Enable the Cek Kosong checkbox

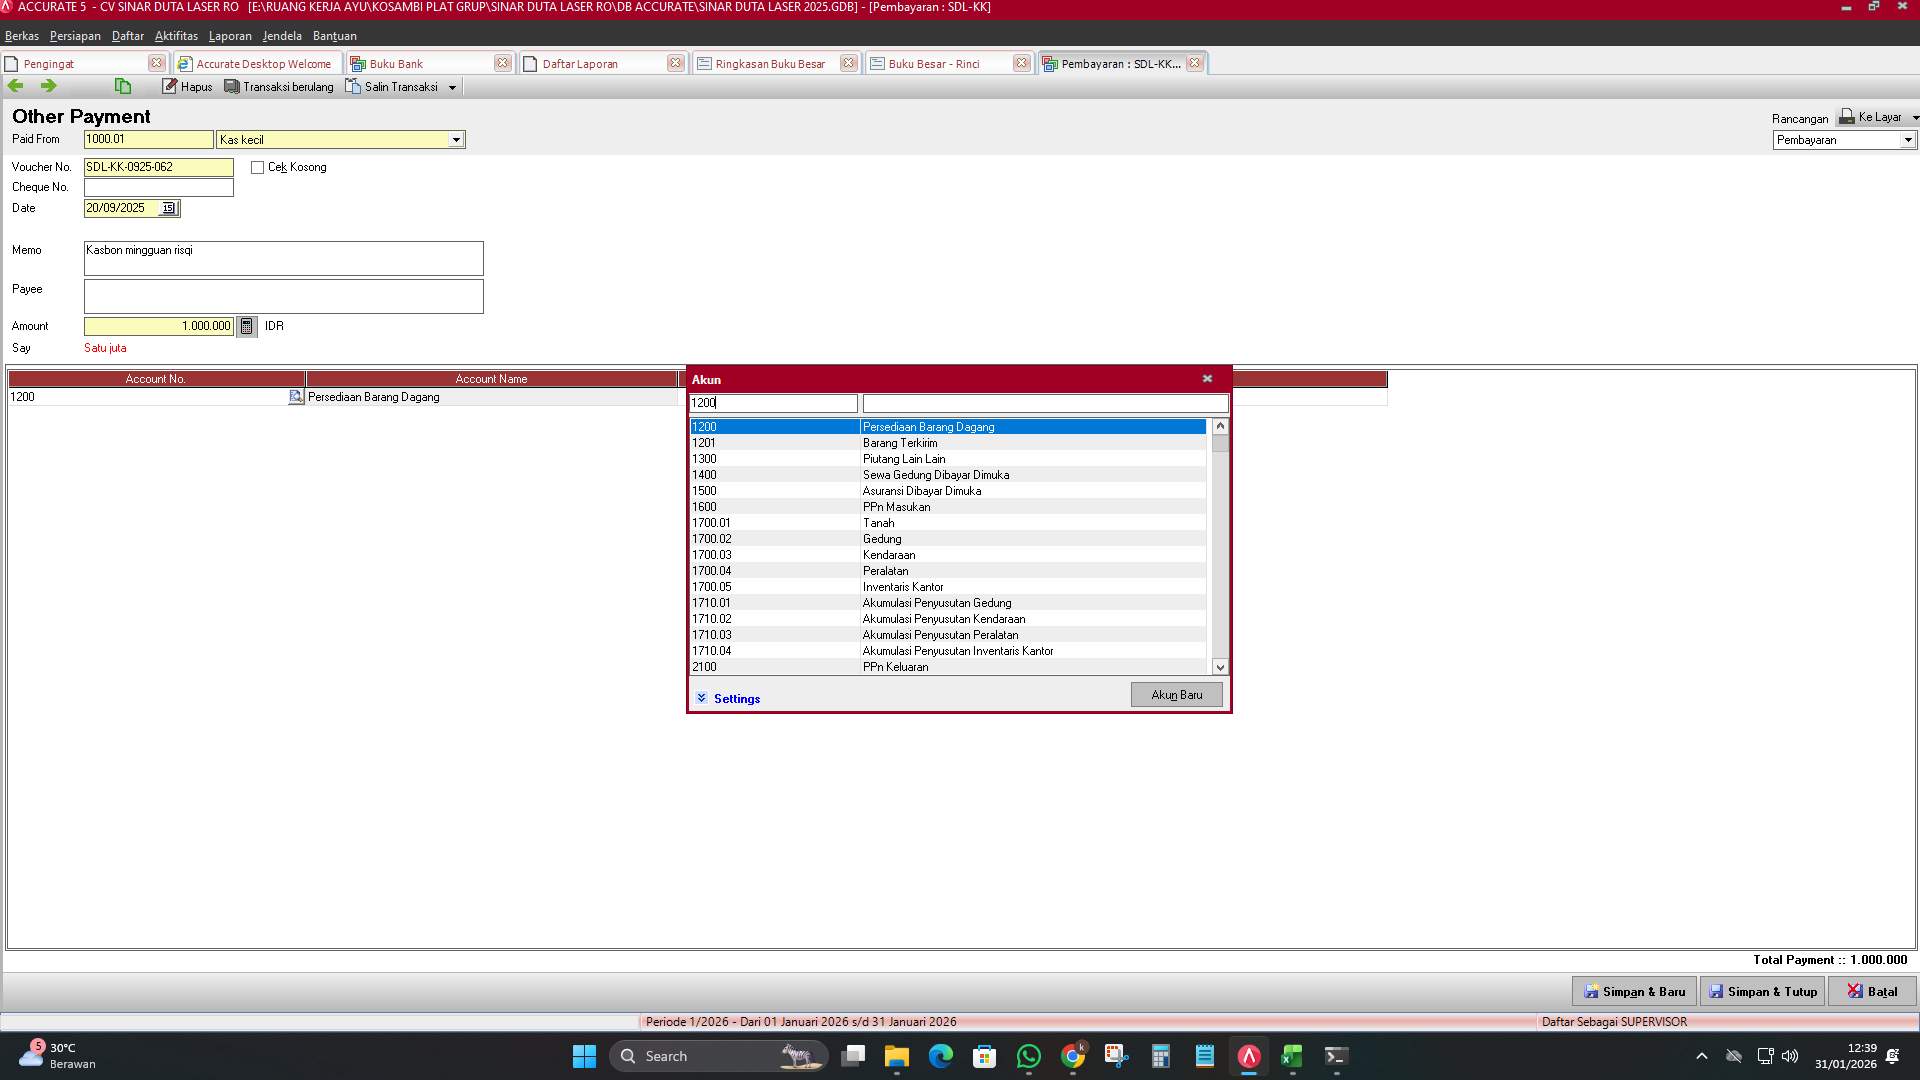[x=257, y=167]
